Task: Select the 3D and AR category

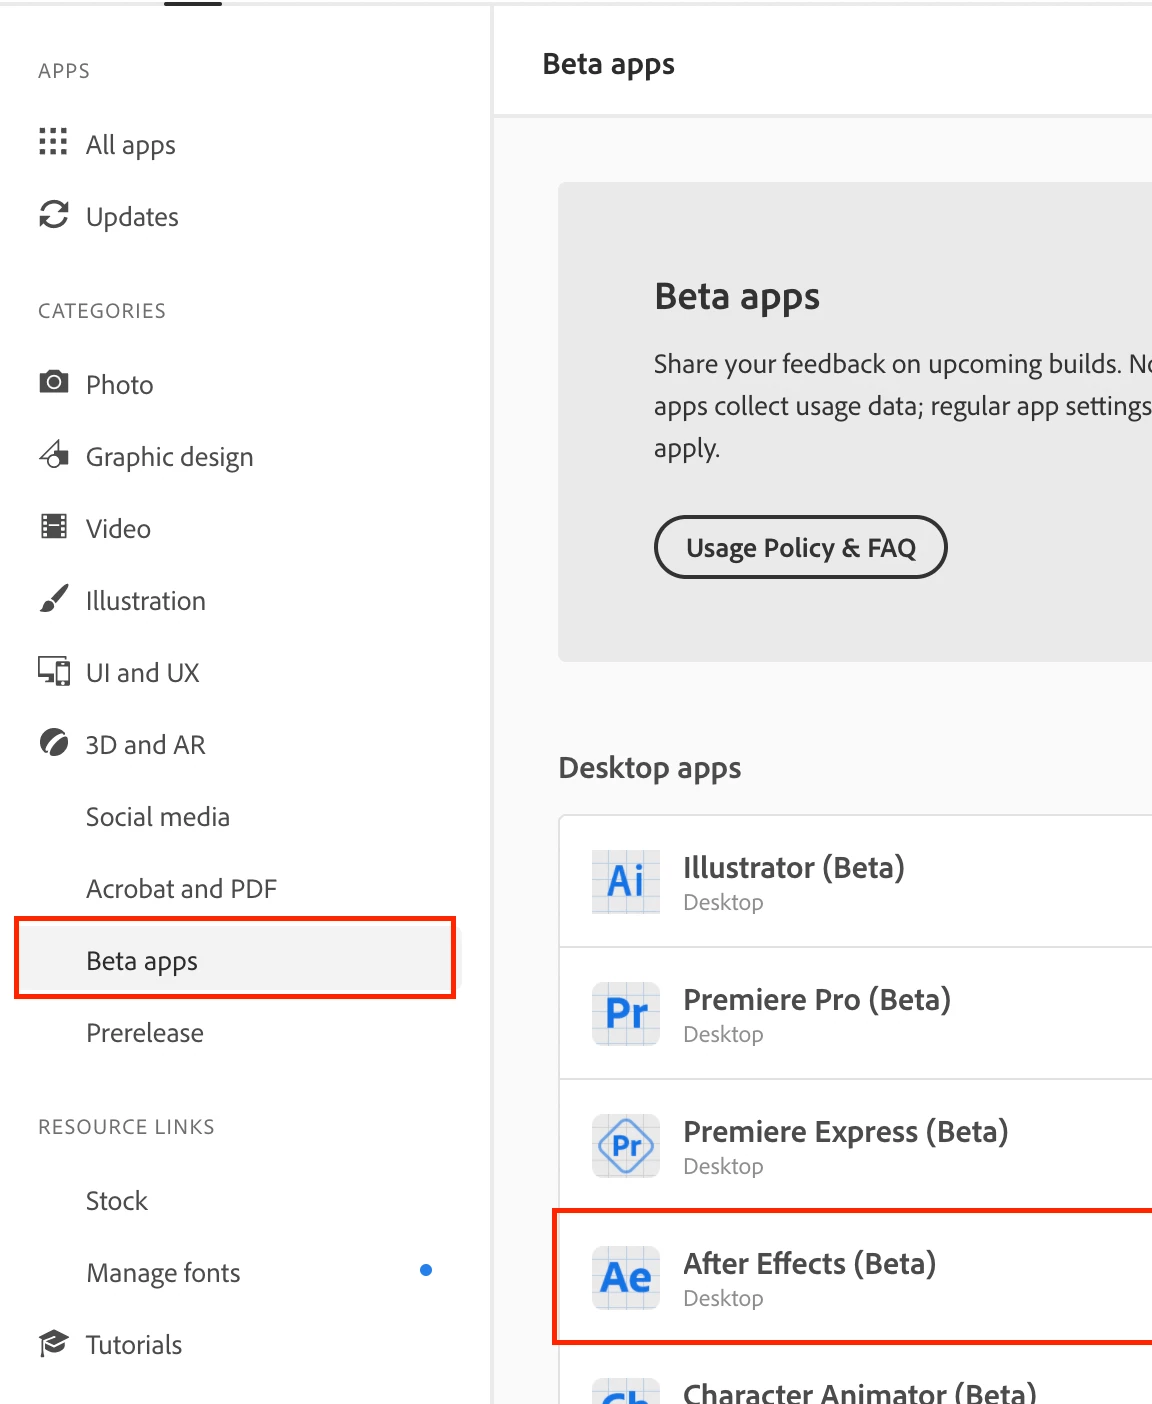Action: 146,745
